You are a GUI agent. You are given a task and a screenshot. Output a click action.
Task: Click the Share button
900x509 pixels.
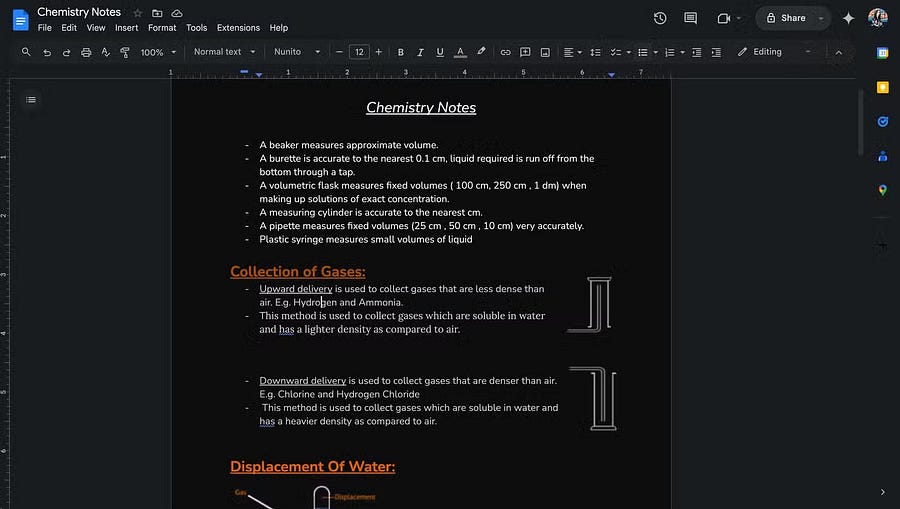pos(786,18)
